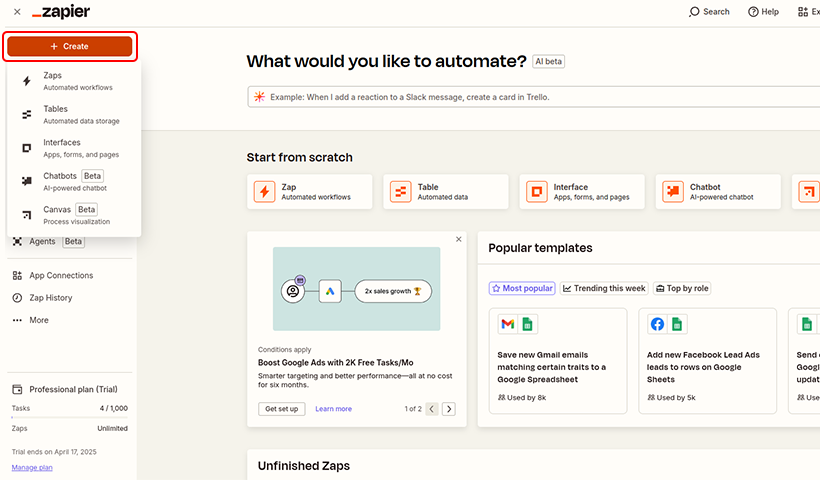Focus the automation prompt input field

(533, 97)
